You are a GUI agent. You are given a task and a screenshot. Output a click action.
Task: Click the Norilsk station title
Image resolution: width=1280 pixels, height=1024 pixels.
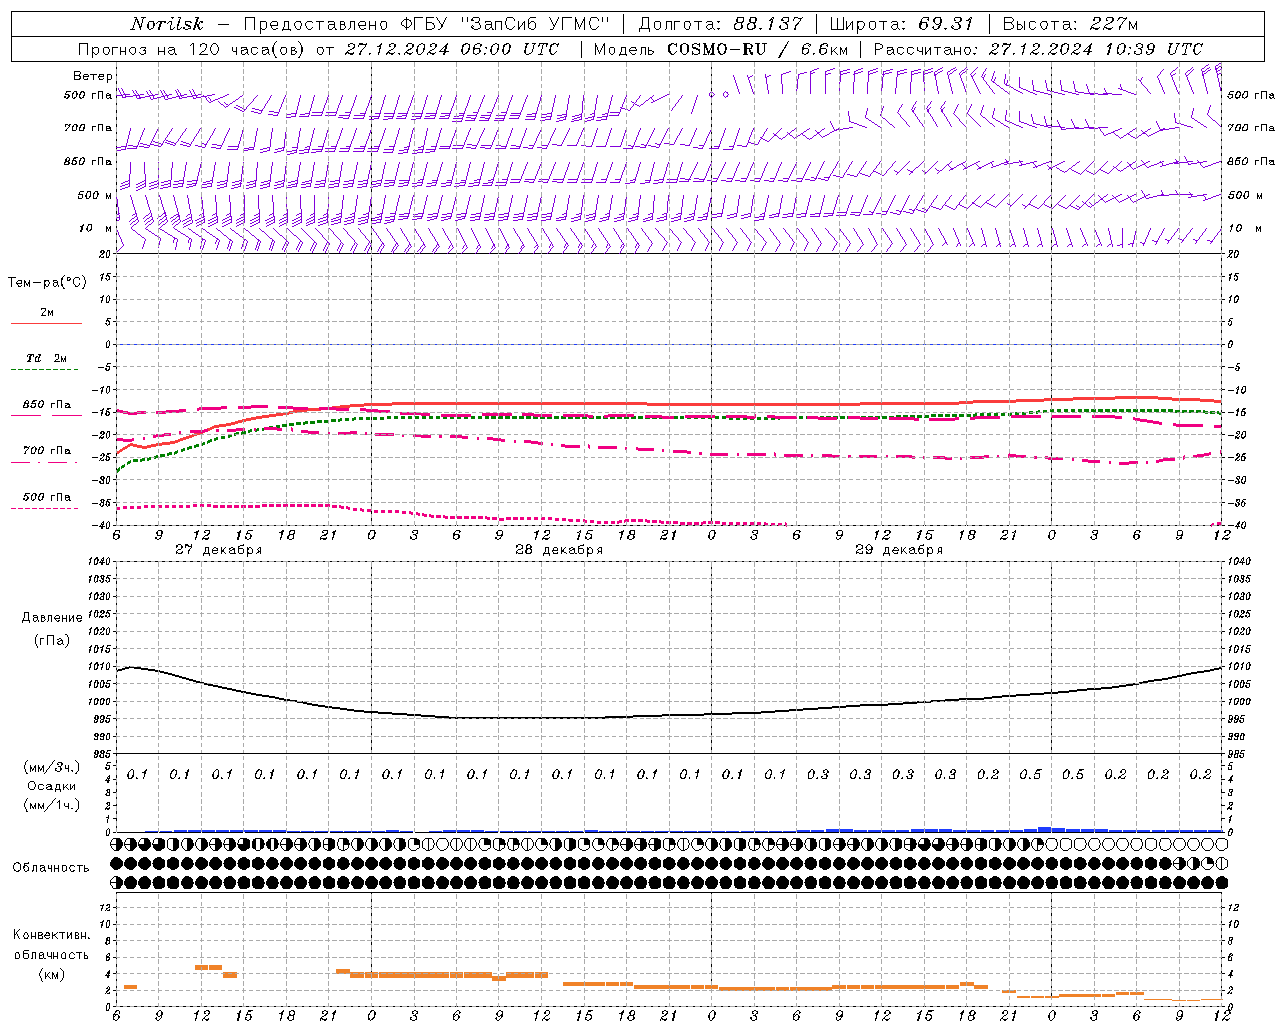click(x=166, y=24)
